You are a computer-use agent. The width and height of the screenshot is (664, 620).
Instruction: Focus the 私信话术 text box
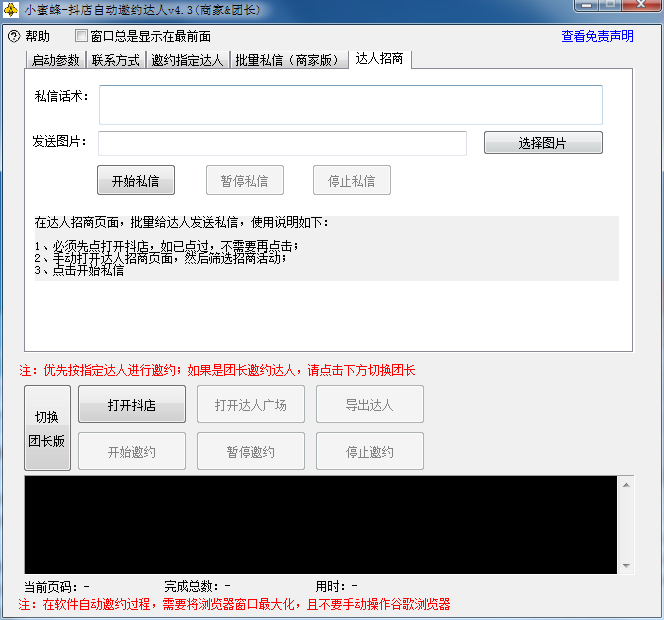click(351, 105)
